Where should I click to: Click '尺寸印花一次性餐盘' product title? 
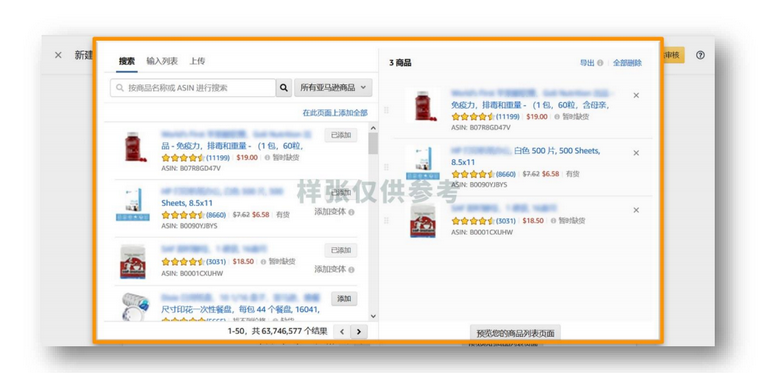(x=240, y=310)
